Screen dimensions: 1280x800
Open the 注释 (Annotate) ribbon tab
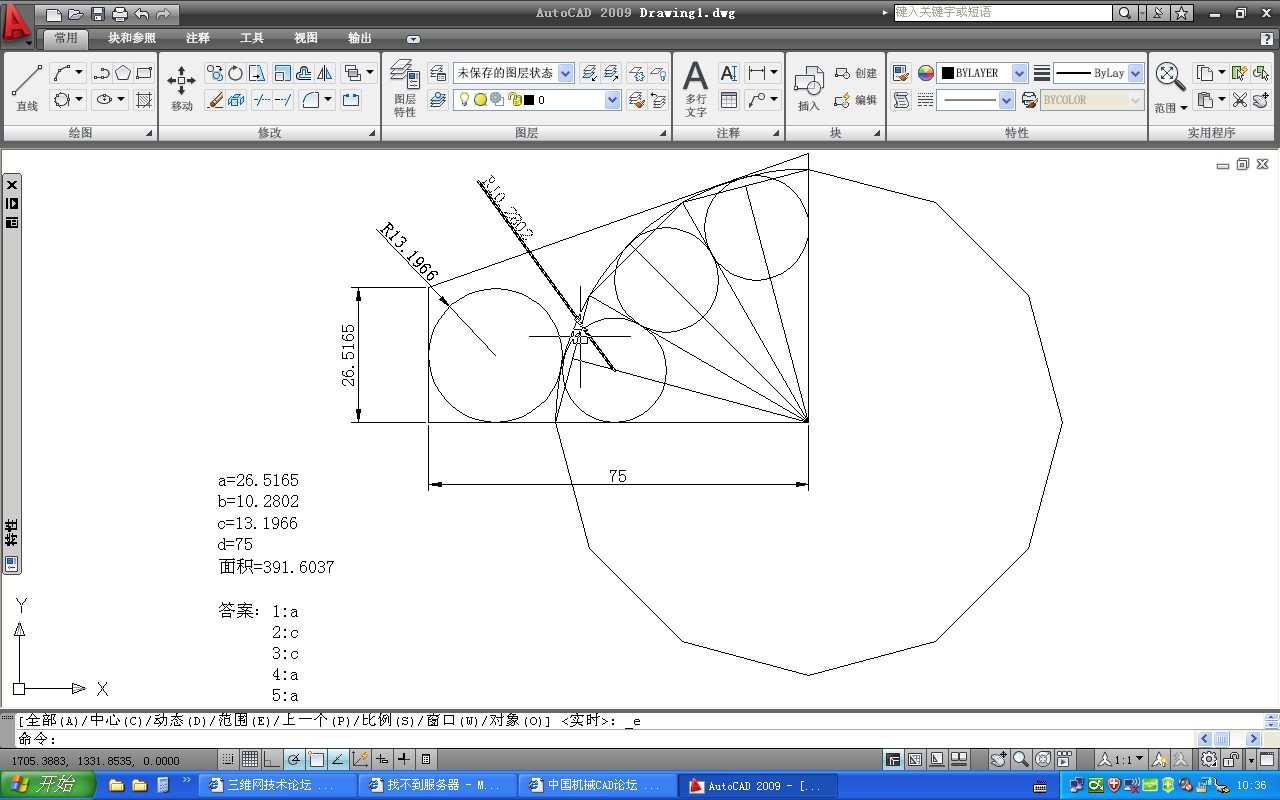[198, 38]
